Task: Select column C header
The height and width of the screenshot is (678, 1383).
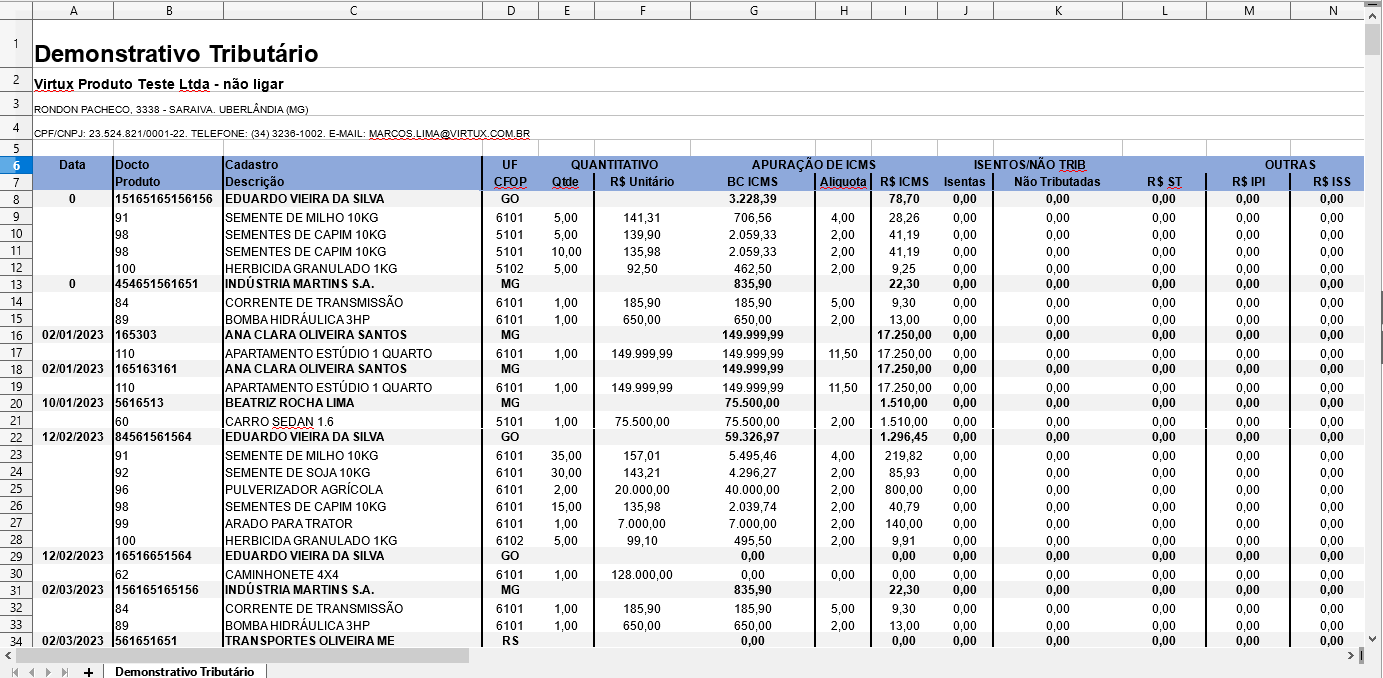Action: pyautogui.click(x=352, y=10)
